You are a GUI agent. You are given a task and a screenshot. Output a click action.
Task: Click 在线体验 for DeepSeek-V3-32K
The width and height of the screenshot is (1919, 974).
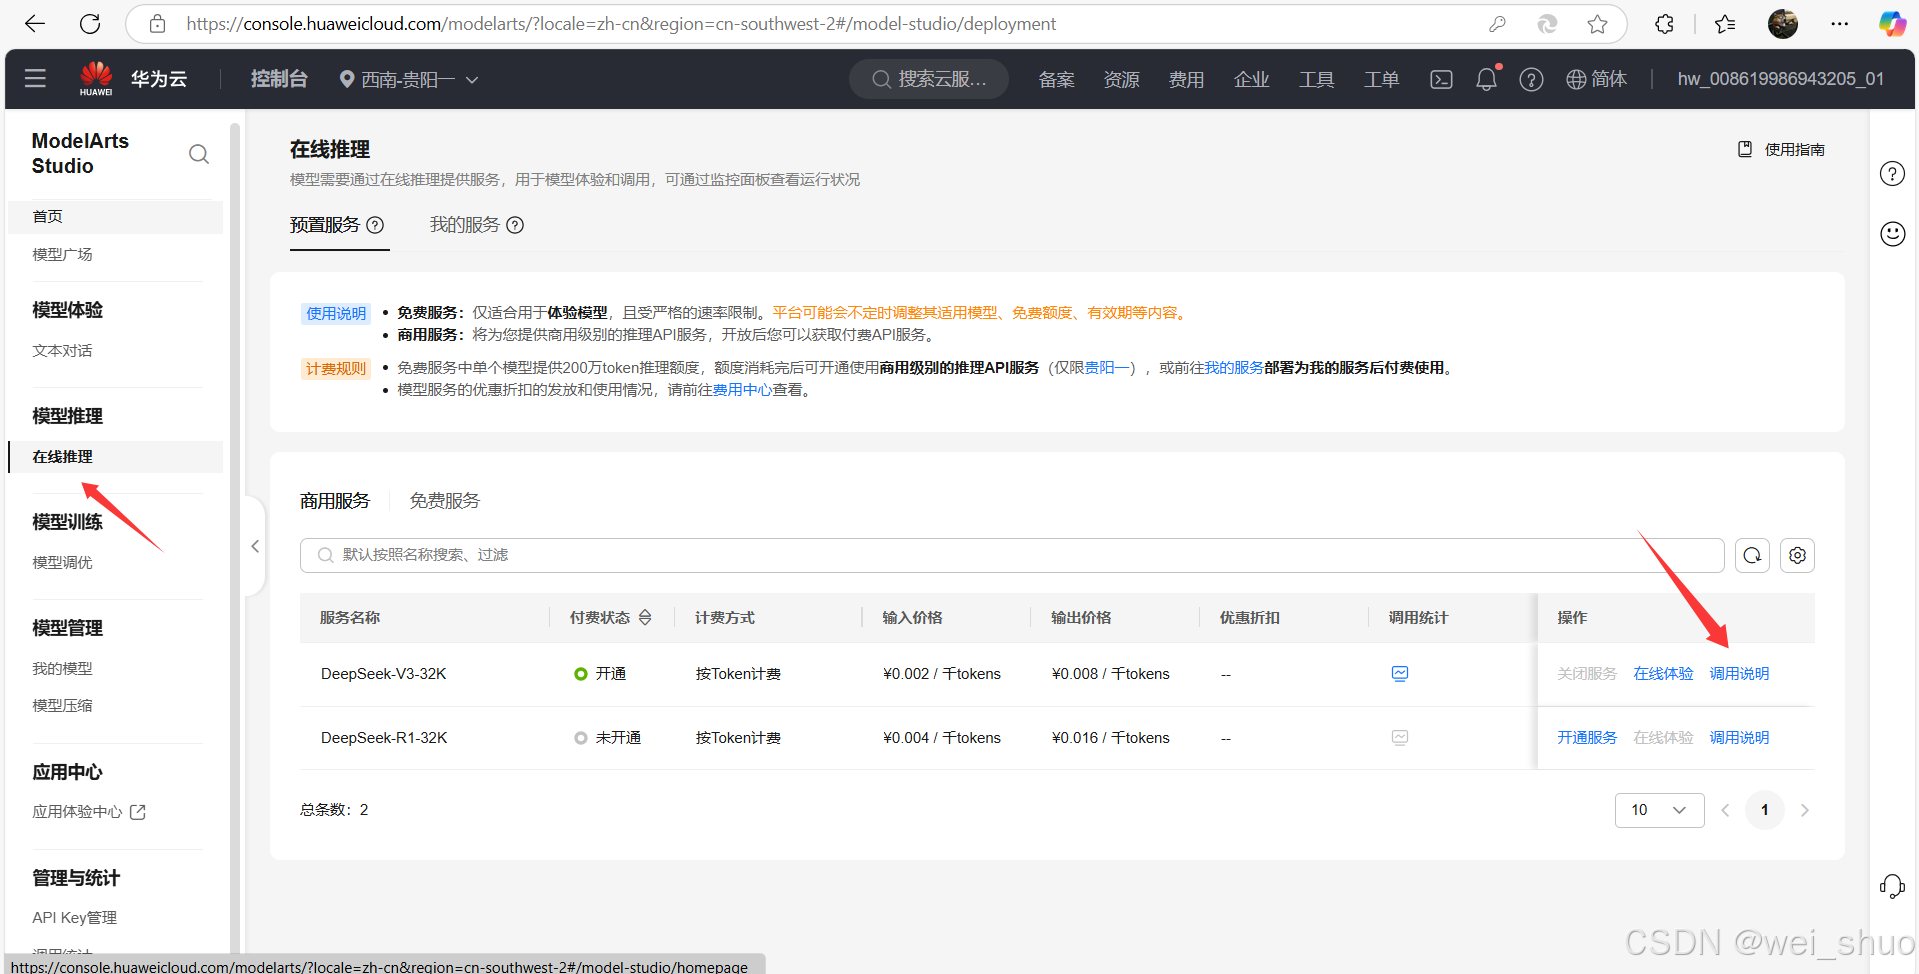(x=1662, y=673)
